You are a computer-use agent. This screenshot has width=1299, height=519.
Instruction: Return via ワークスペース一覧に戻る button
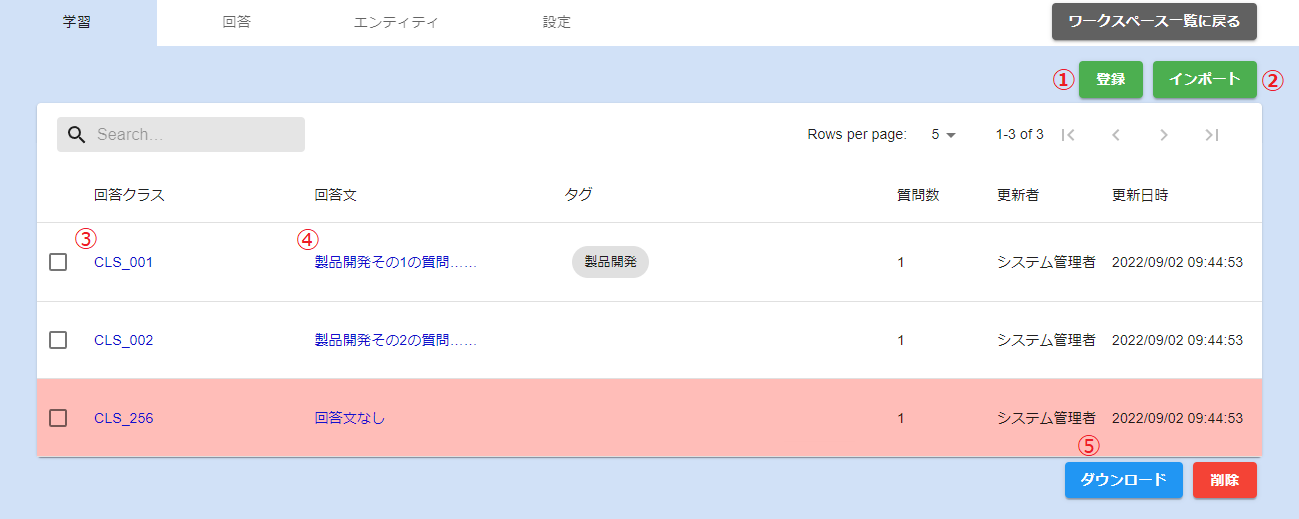pyautogui.click(x=1154, y=22)
